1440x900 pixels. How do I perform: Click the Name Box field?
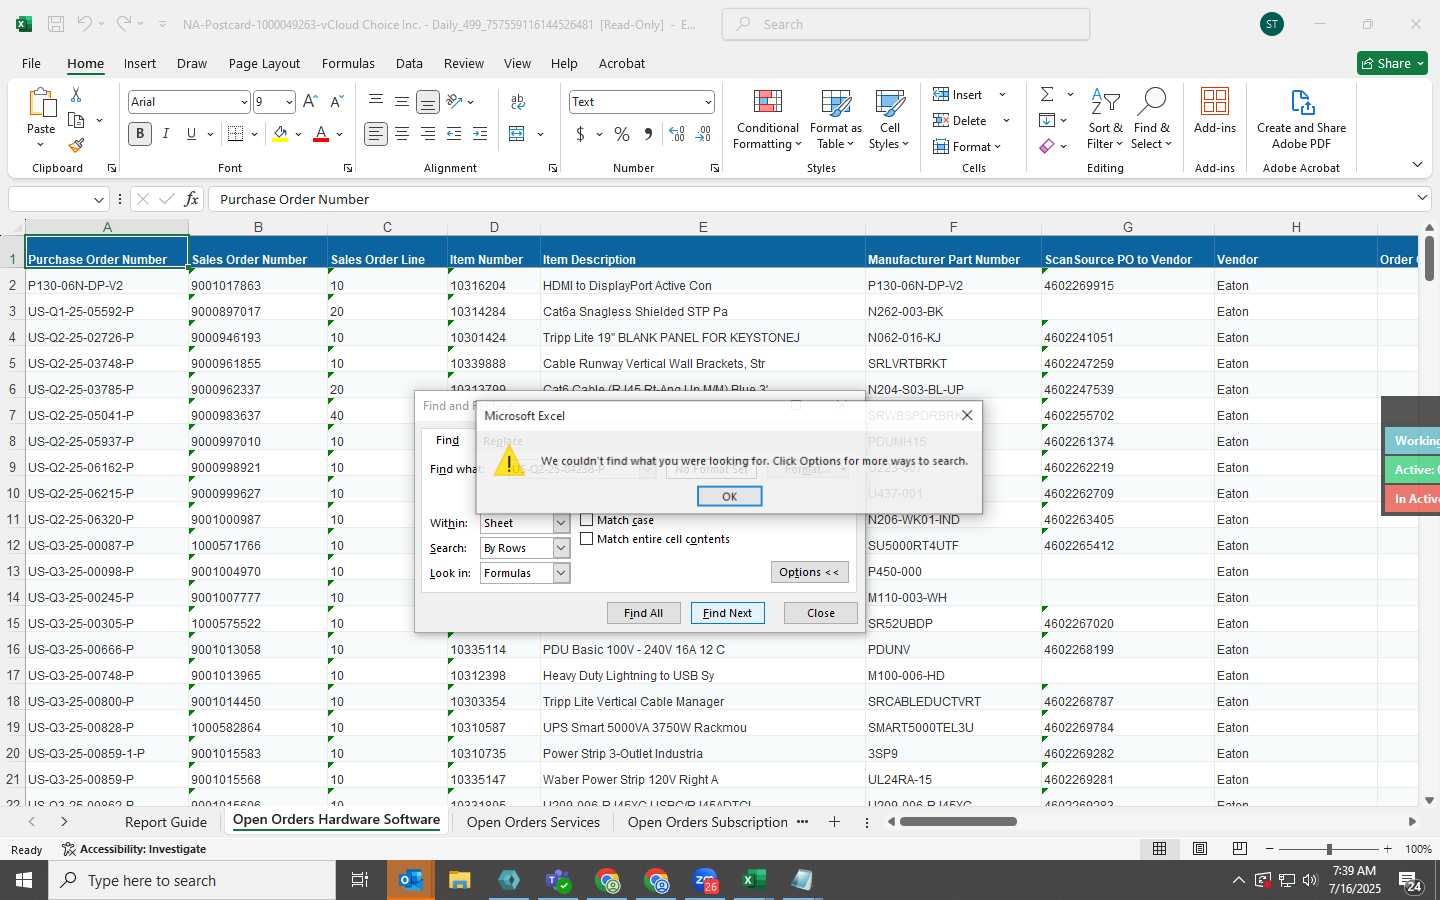click(50, 199)
